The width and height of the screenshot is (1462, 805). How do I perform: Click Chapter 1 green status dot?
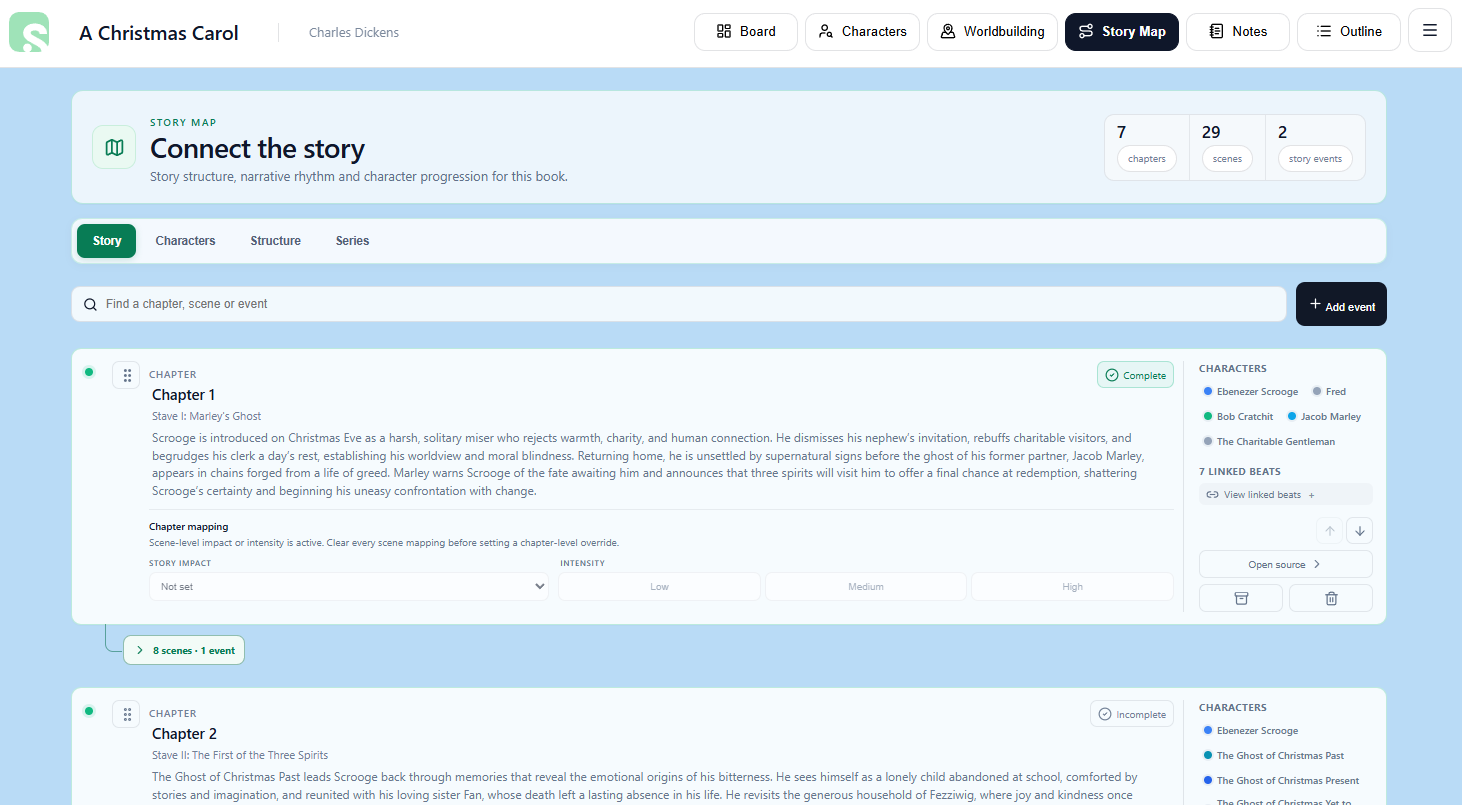coord(89,372)
